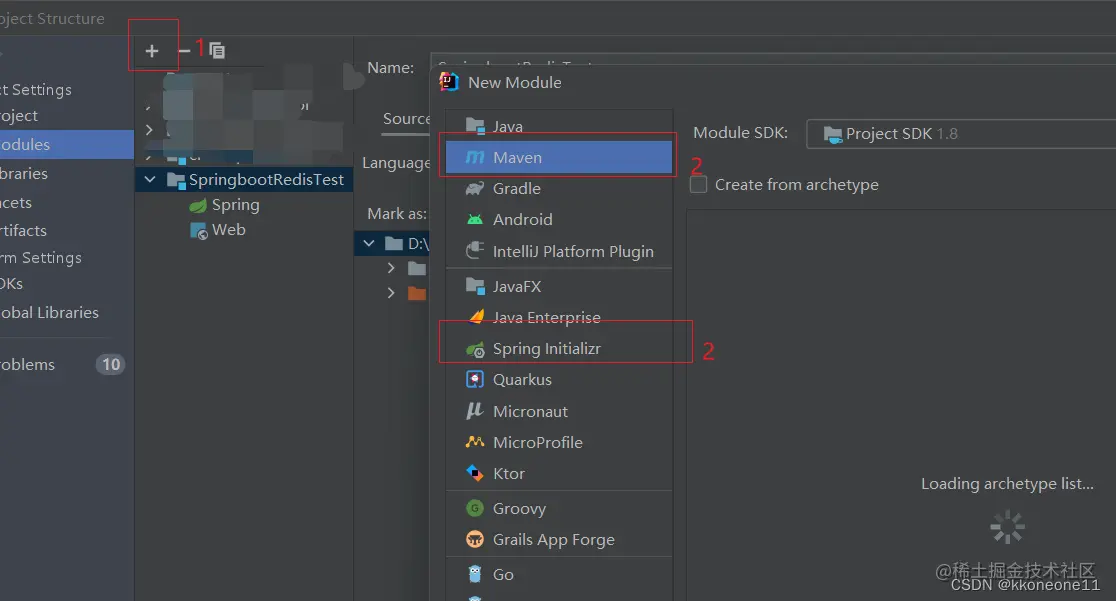1116x601 pixels.
Task: Open Modules in the settings sidebar
Action: pyautogui.click(x=67, y=145)
